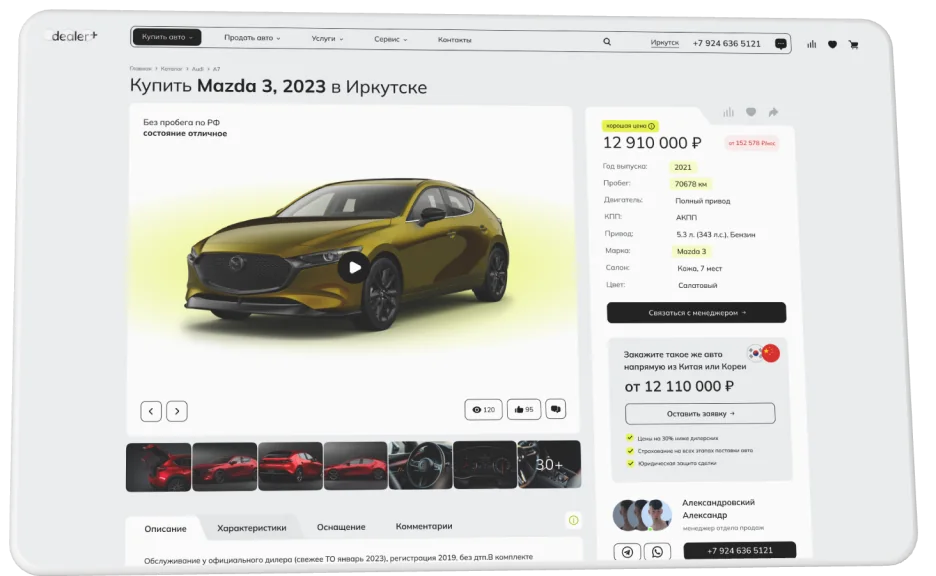
Task: Open favorites heart icon in header
Action: click(832, 44)
